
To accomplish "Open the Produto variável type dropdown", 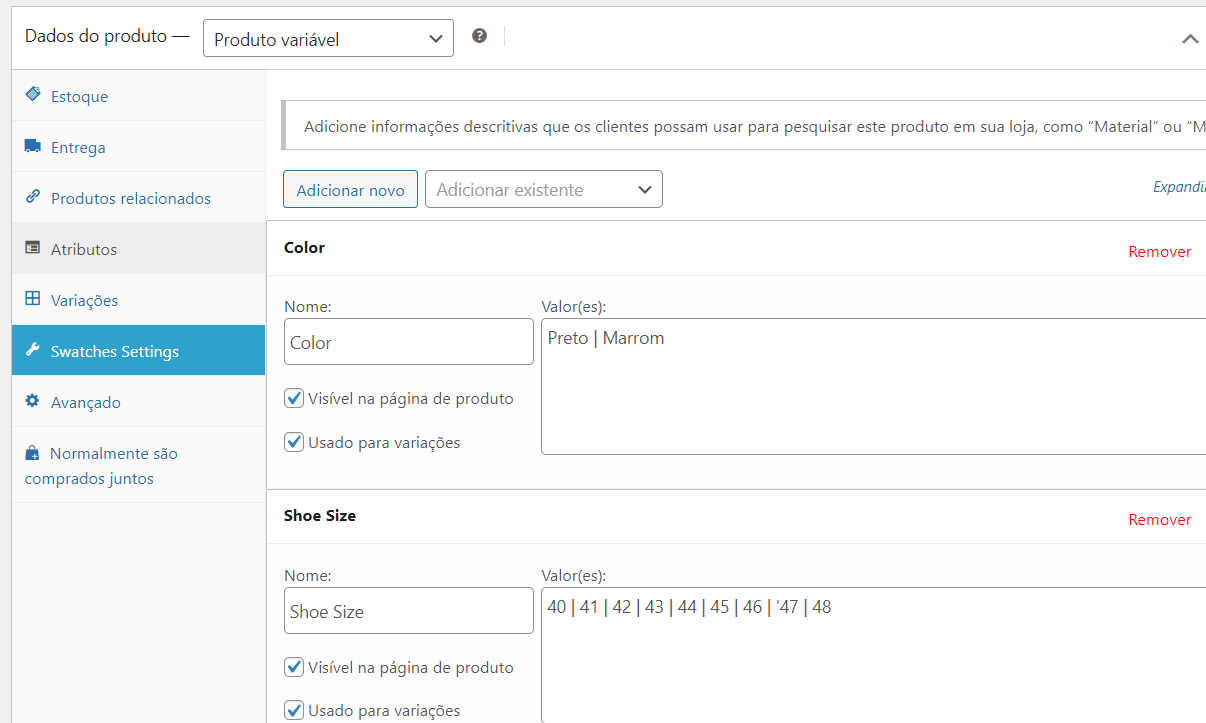I will pos(328,39).
